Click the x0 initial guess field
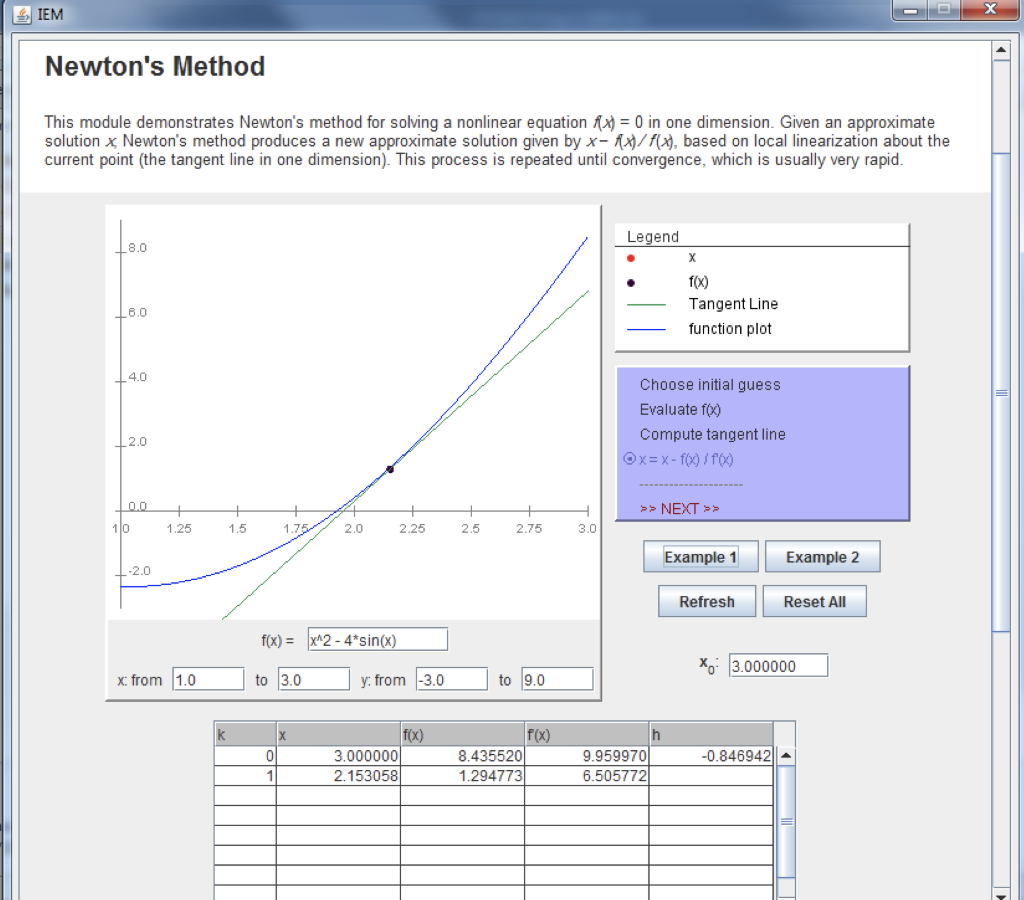The image size is (1024, 900). pos(778,665)
